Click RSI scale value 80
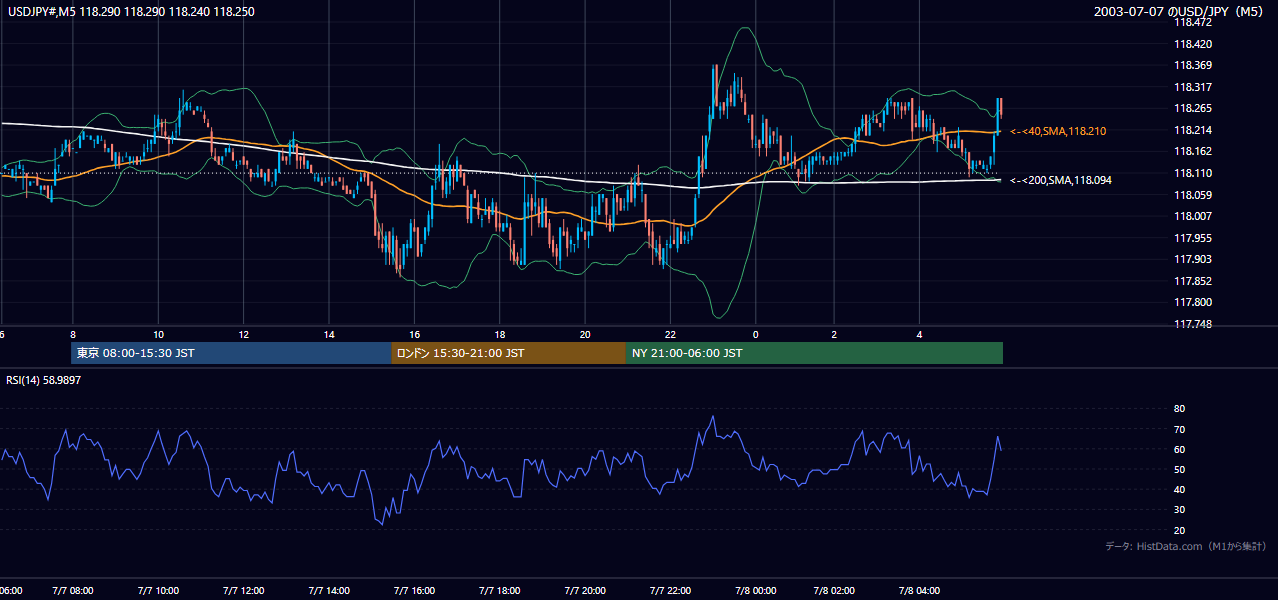 [x=1179, y=409]
